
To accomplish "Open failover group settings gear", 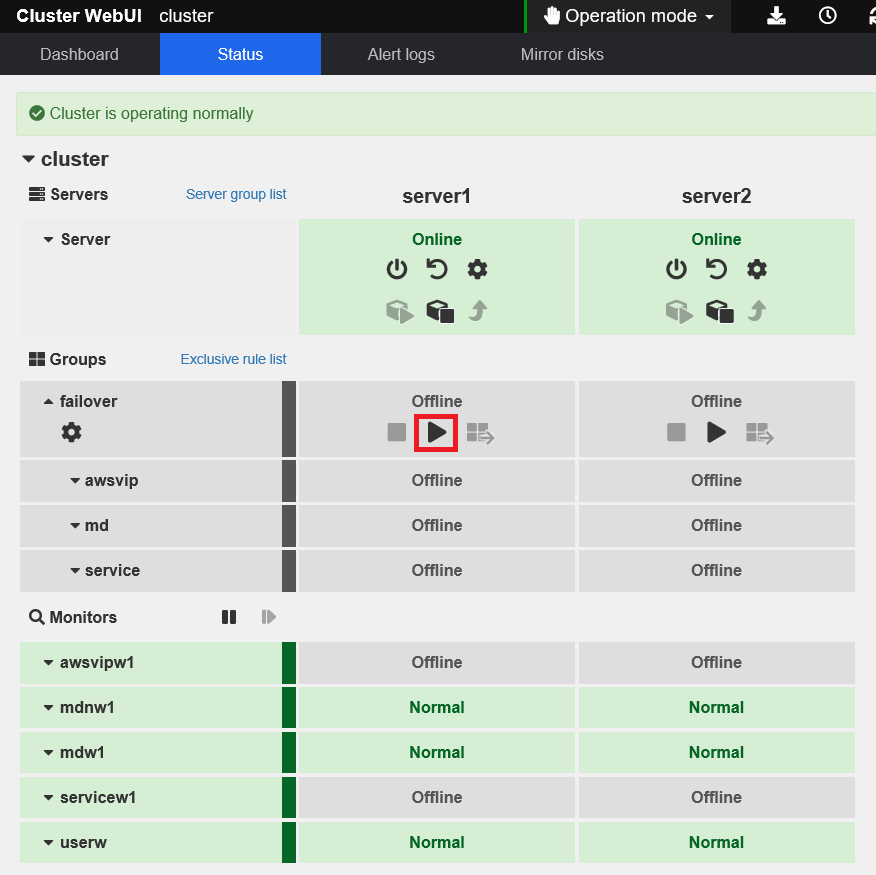I will tap(72, 432).
